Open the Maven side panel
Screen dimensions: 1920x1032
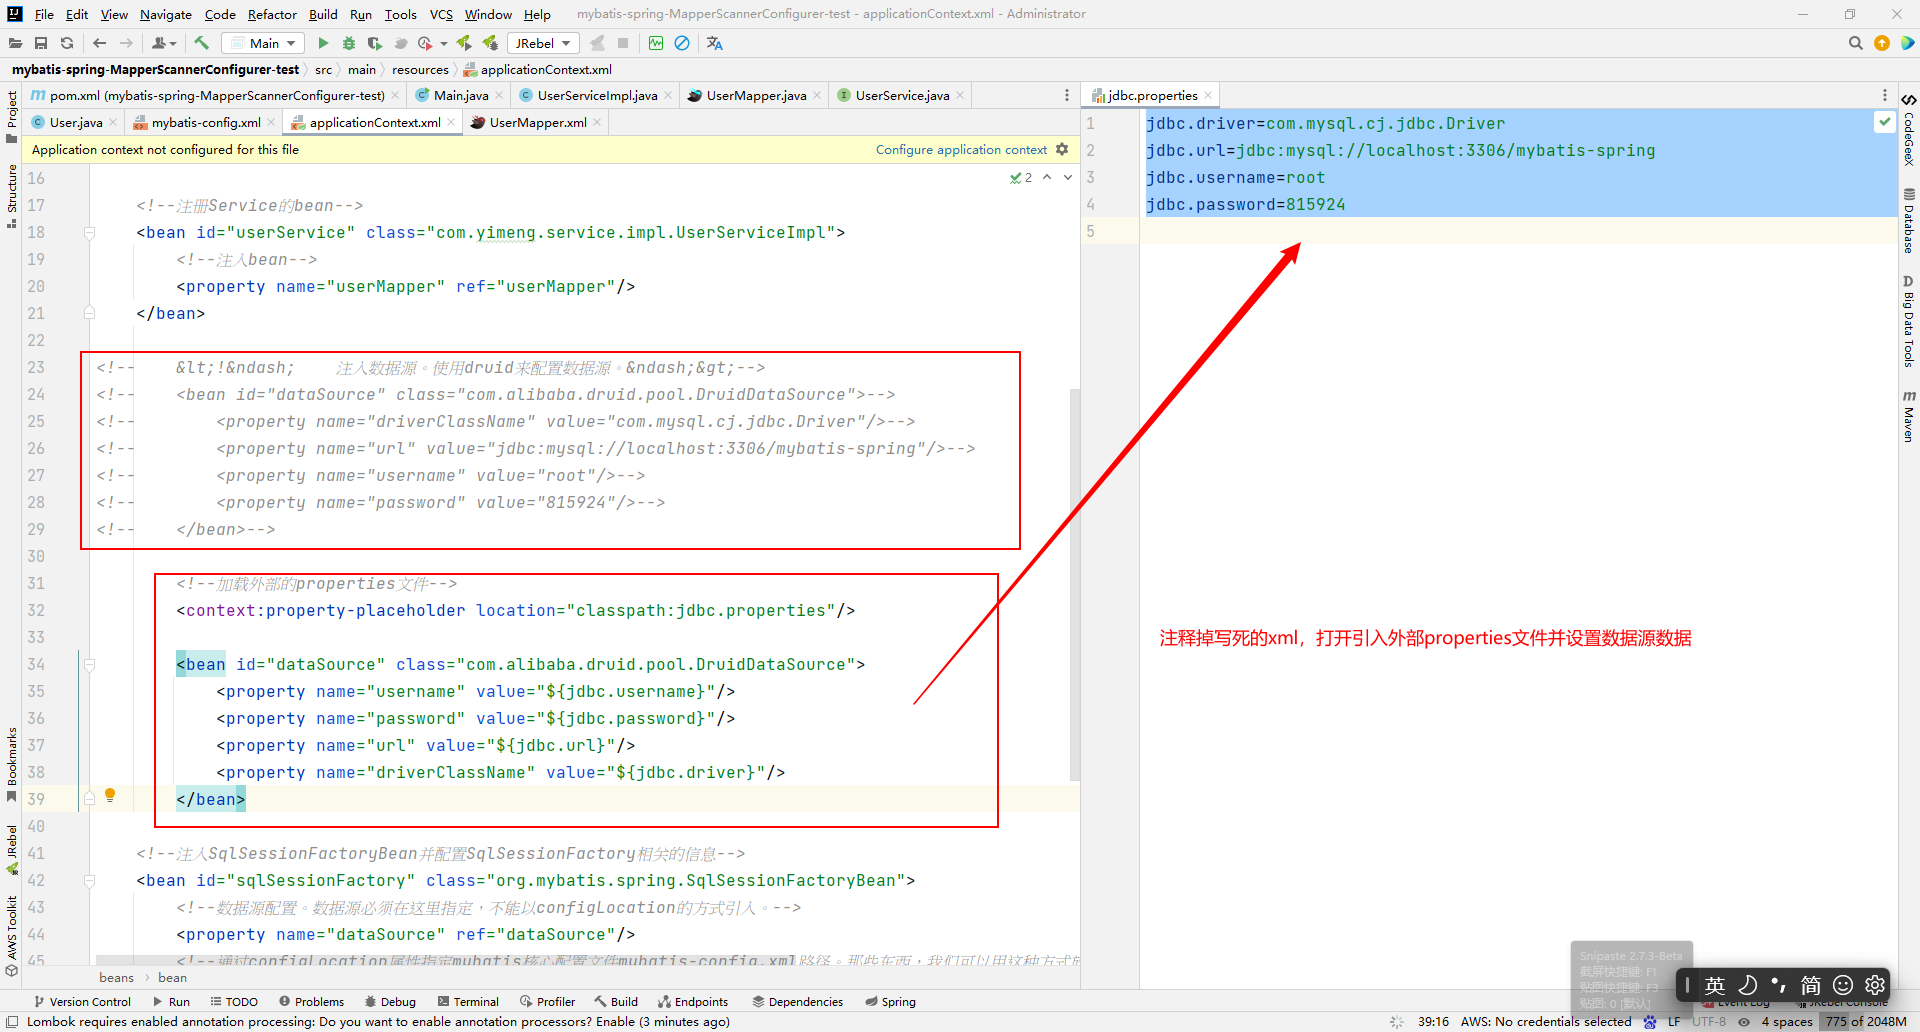tap(1909, 416)
